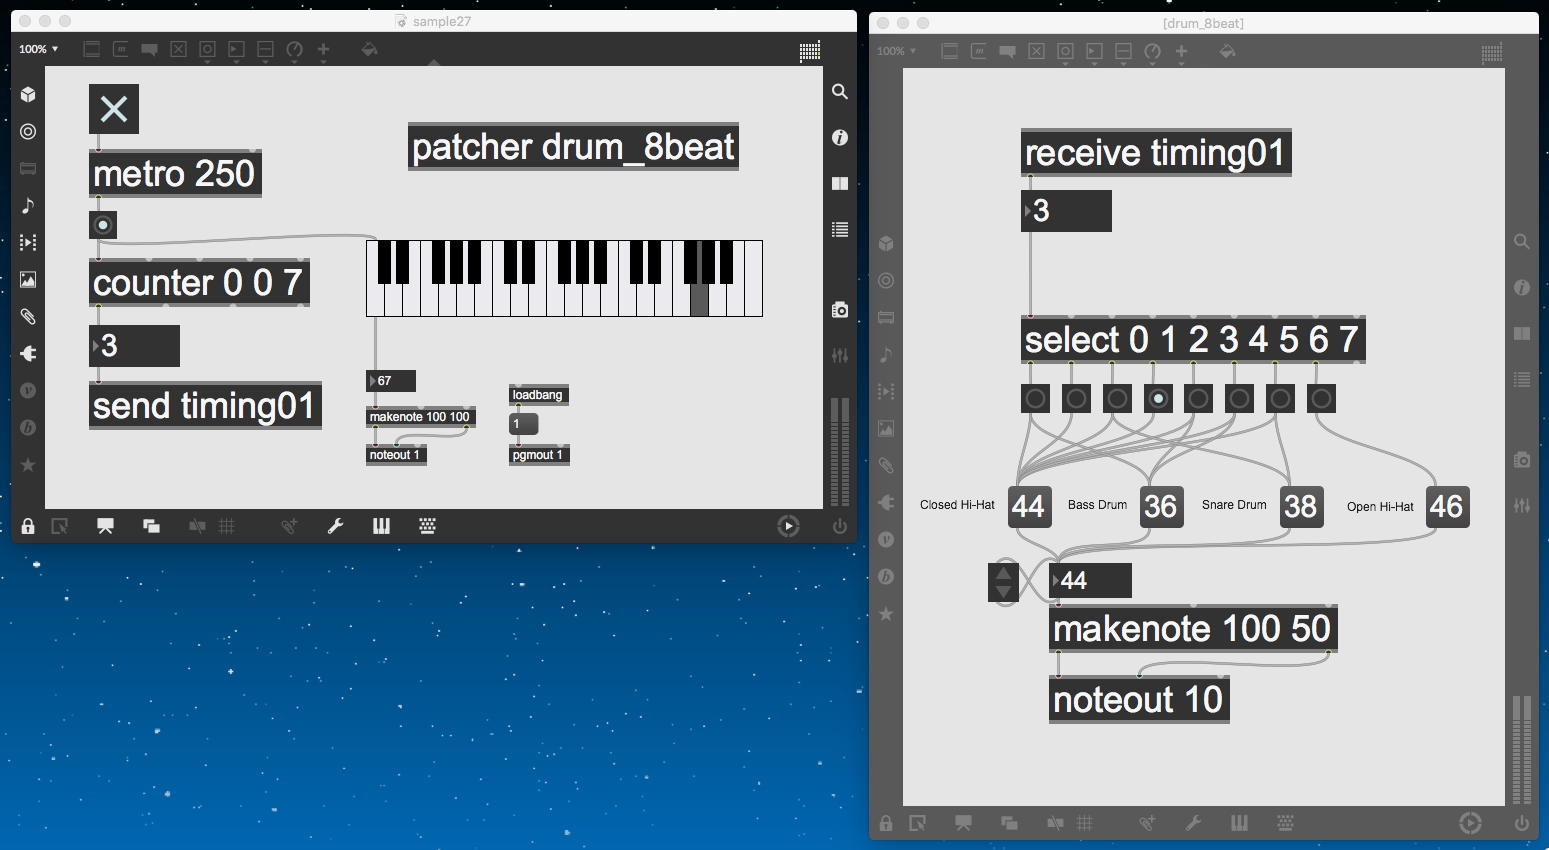Image resolution: width=1549 pixels, height=850 pixels.
Task: Select the 'Closed Hi-Hat' comment label
Action: pos(957,505)
